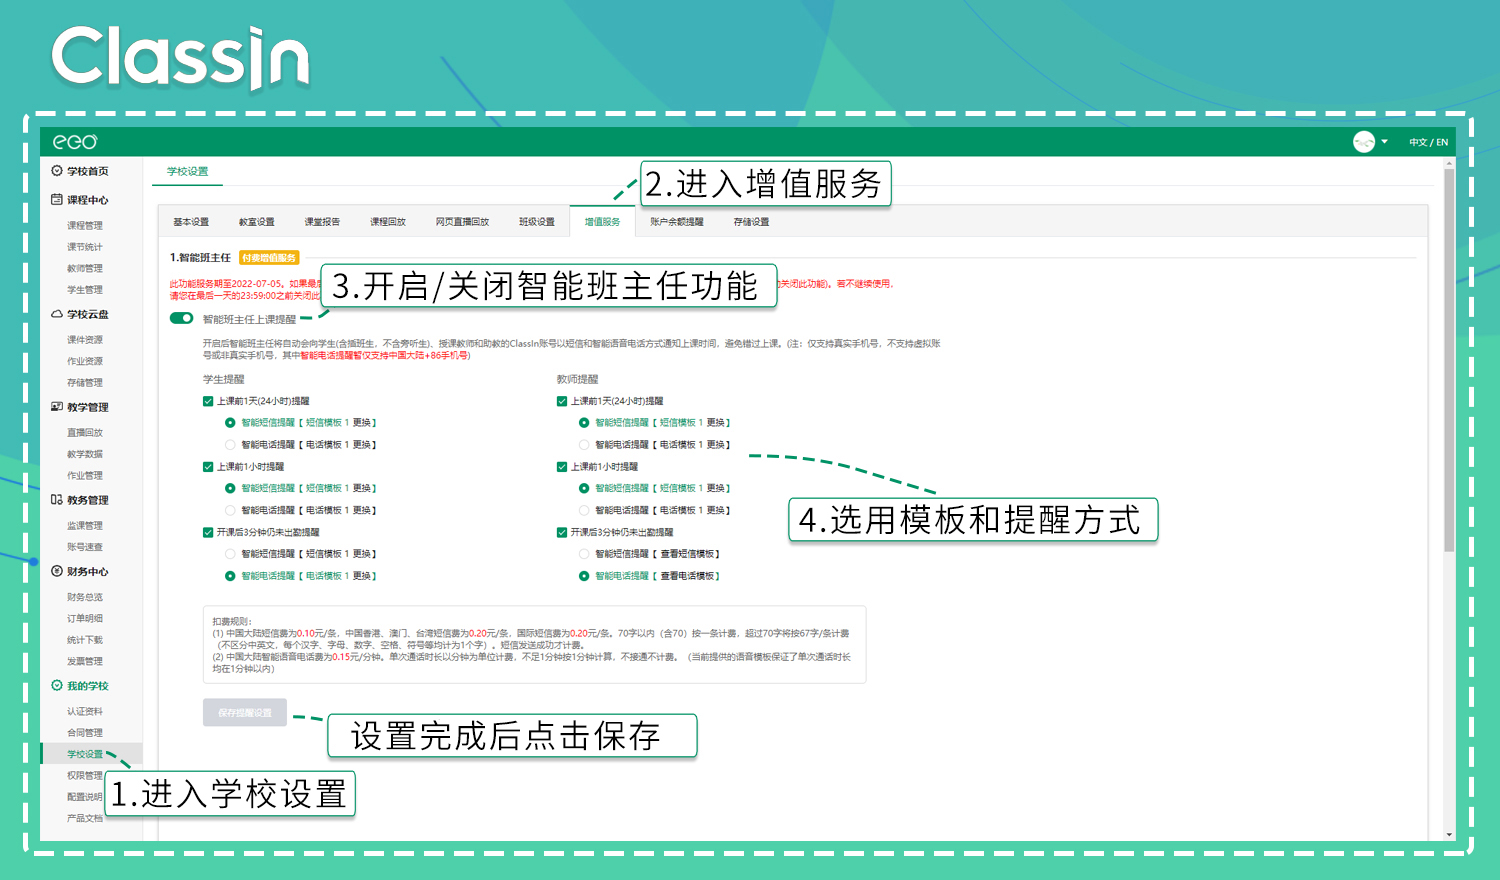The height and width of the screenshot is (880, 1500).
Task: Click the 我的学校 section icon
Action: [x=57, y=686]
